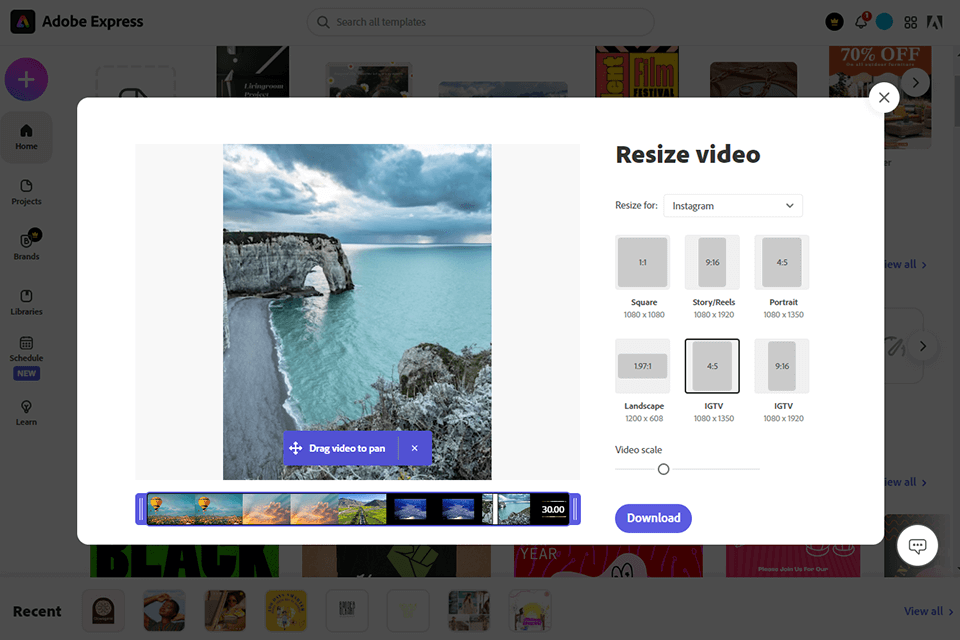Viewport: 960px width, 640px height.
Task: Open the Home section in the sidebar
Action: pos(26,137)
